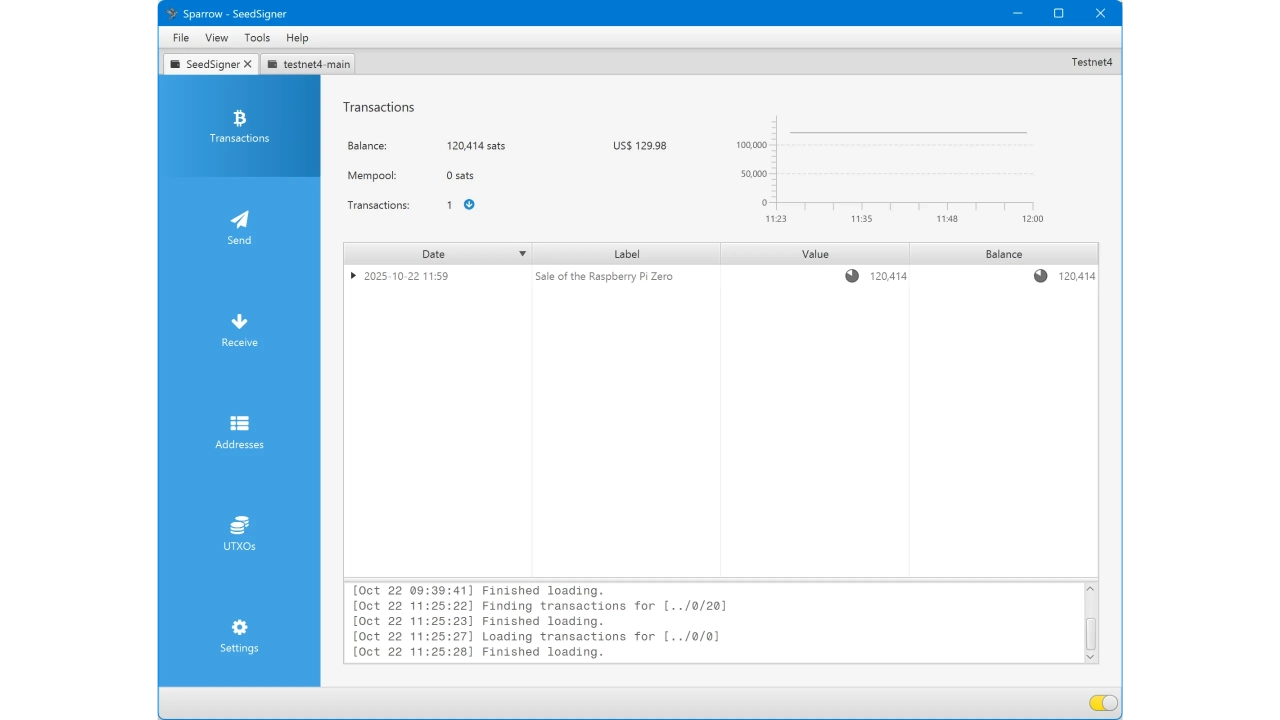1280x720 pixels.
Task: Click the Label column header
Action: click(x=626, y=254)
